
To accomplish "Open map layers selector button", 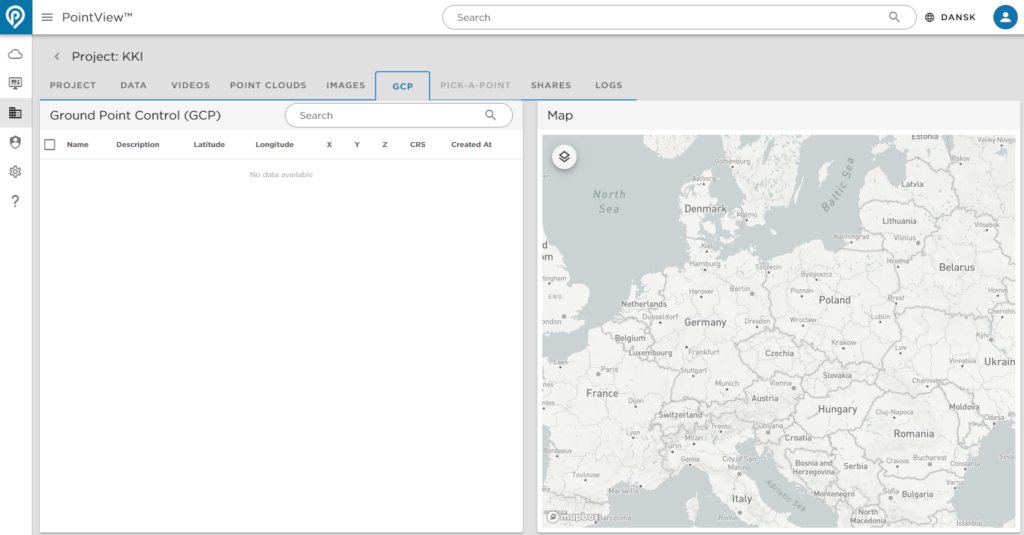I will [x=564, y=157].
